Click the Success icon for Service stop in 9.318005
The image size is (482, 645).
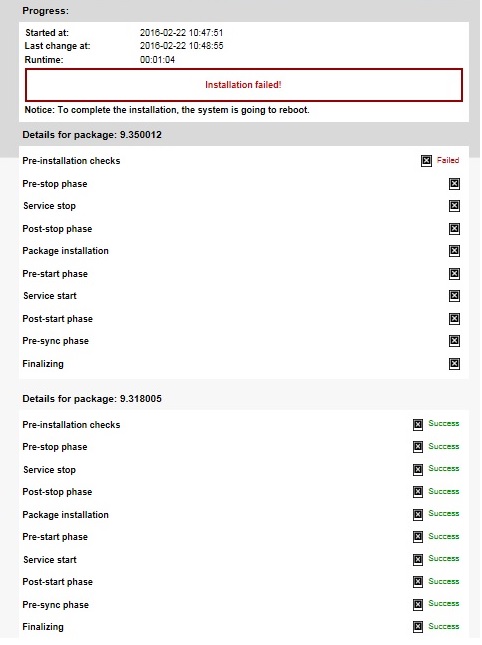[x=417, y=469]
